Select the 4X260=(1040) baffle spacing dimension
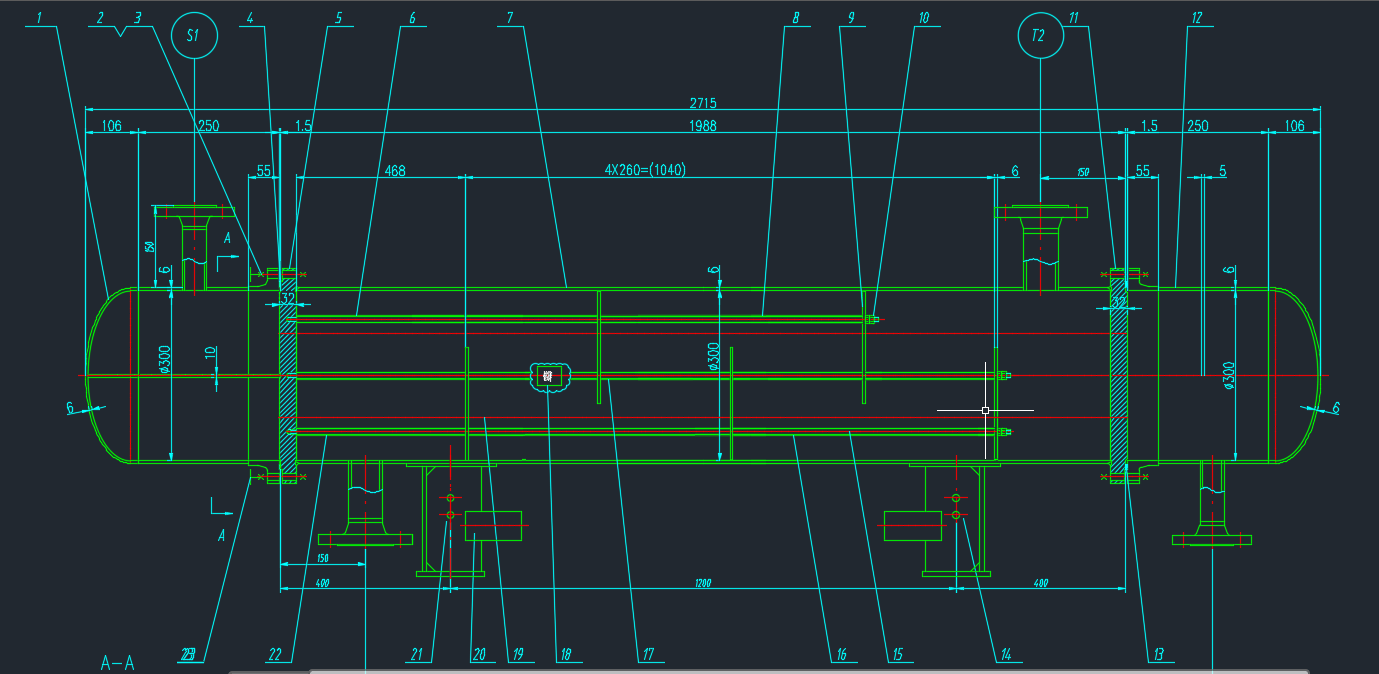Screen dimensions: 1379x674 [645, 170]
